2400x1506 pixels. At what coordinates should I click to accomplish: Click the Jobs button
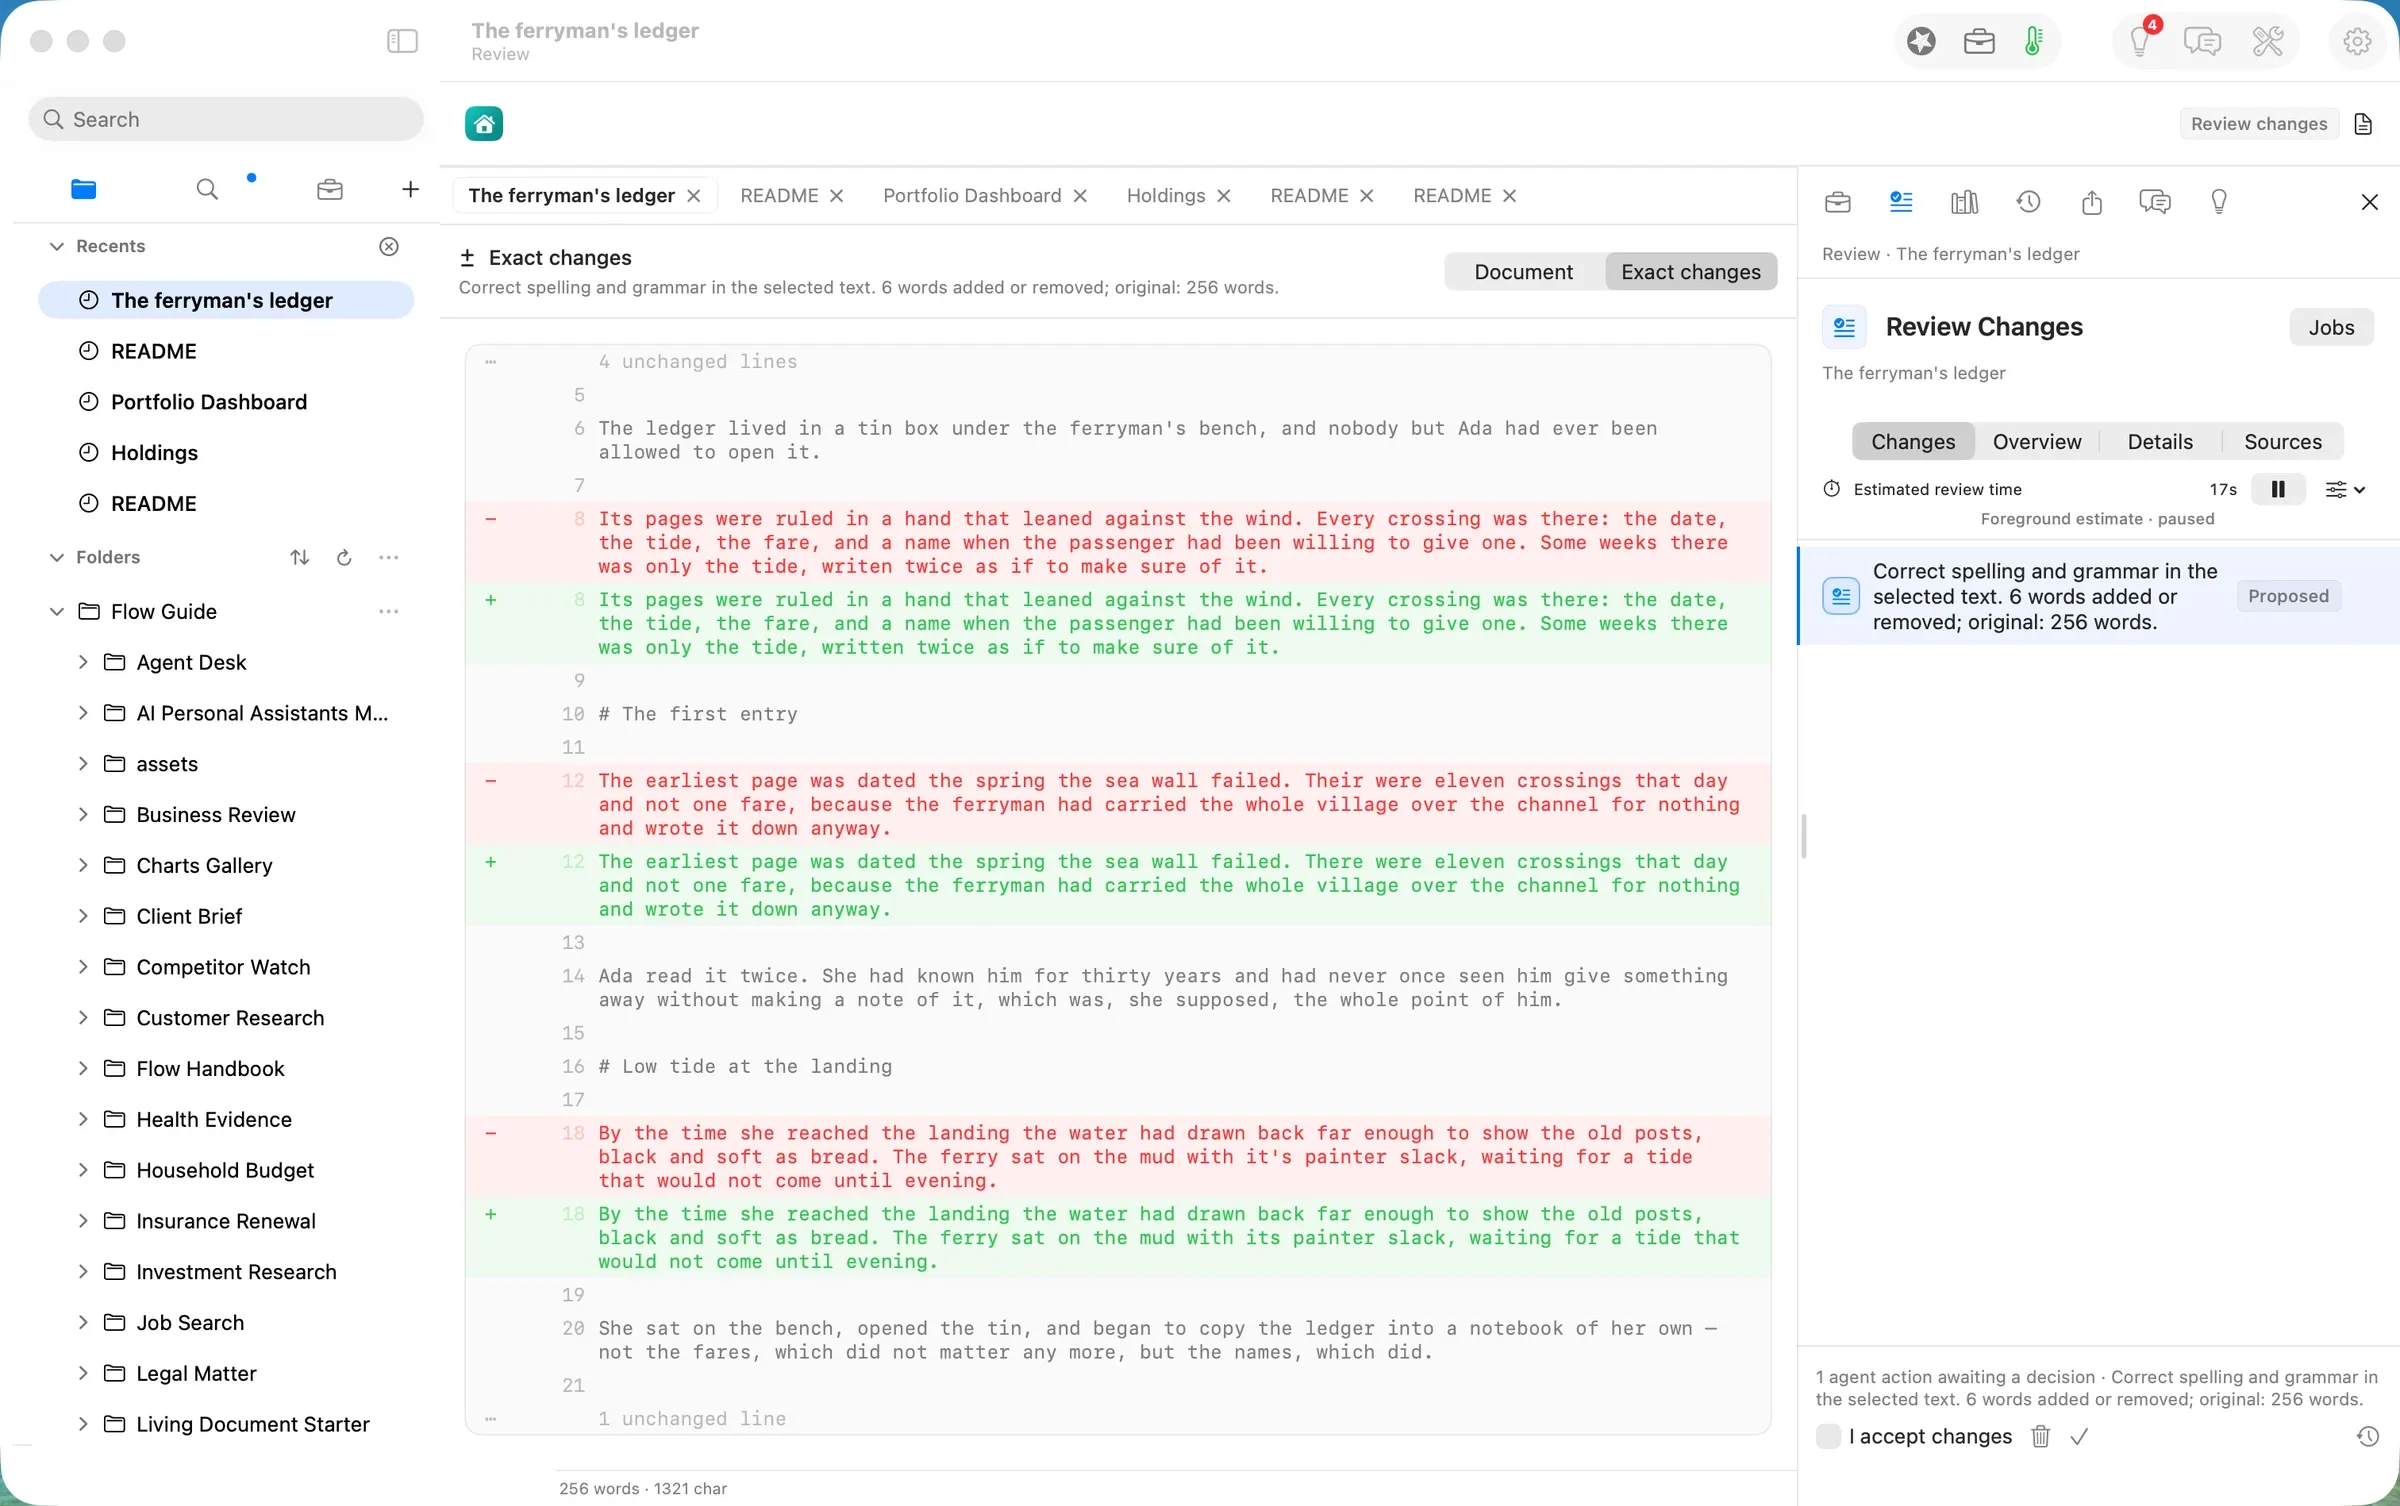(x=2331, y=327)
